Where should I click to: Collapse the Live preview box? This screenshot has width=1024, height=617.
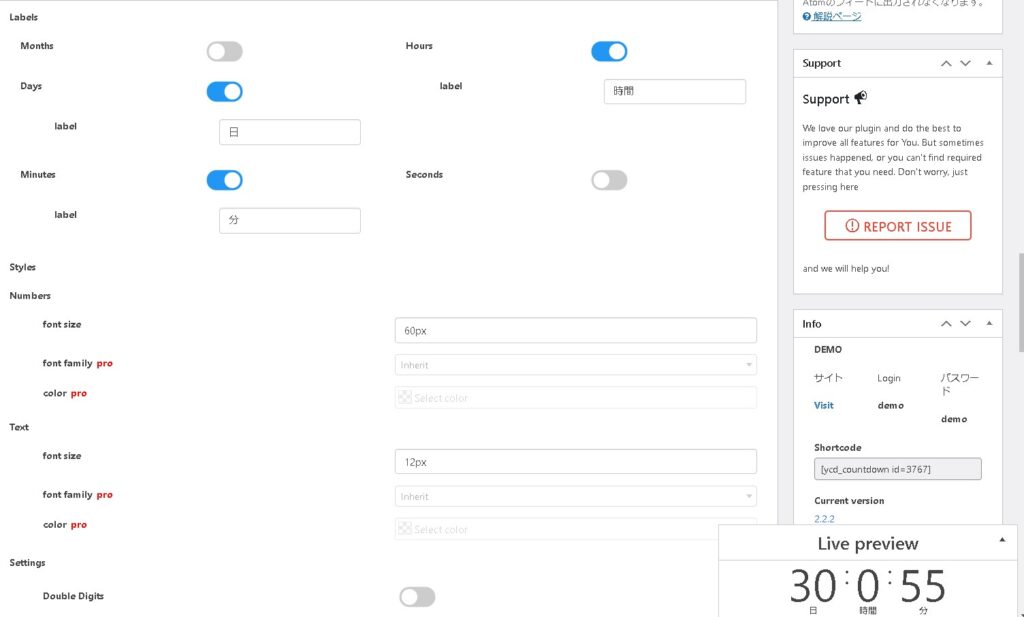1002,540
